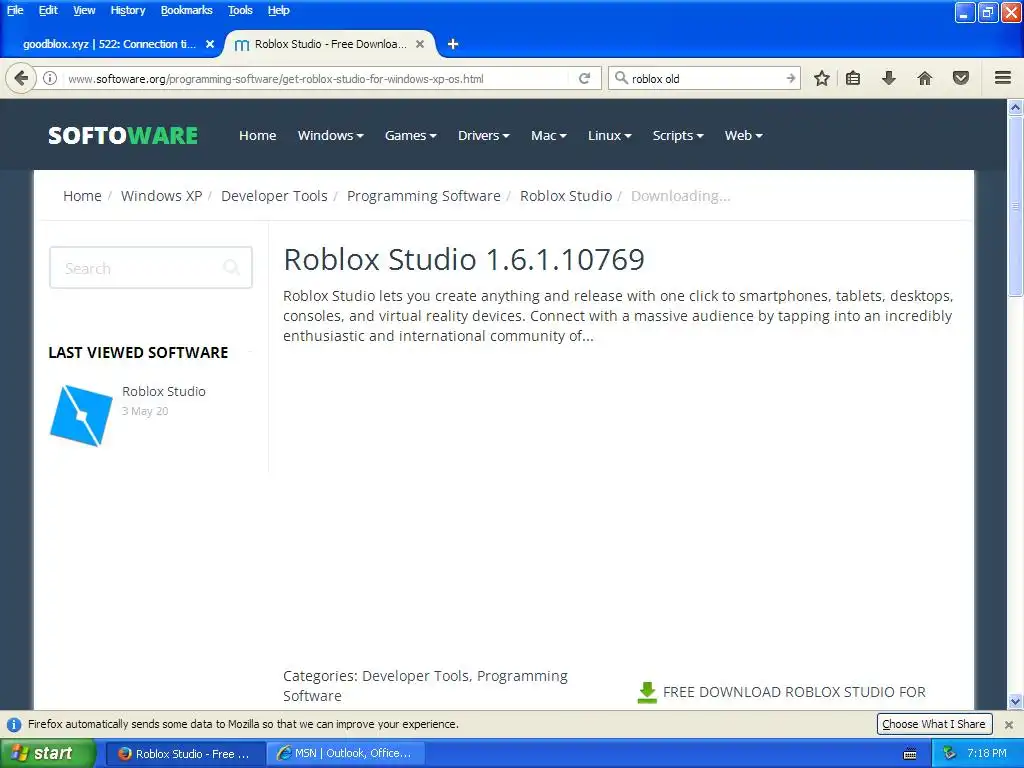Go to Roblox Studio breadcrumb link

(x=566, y=196)
